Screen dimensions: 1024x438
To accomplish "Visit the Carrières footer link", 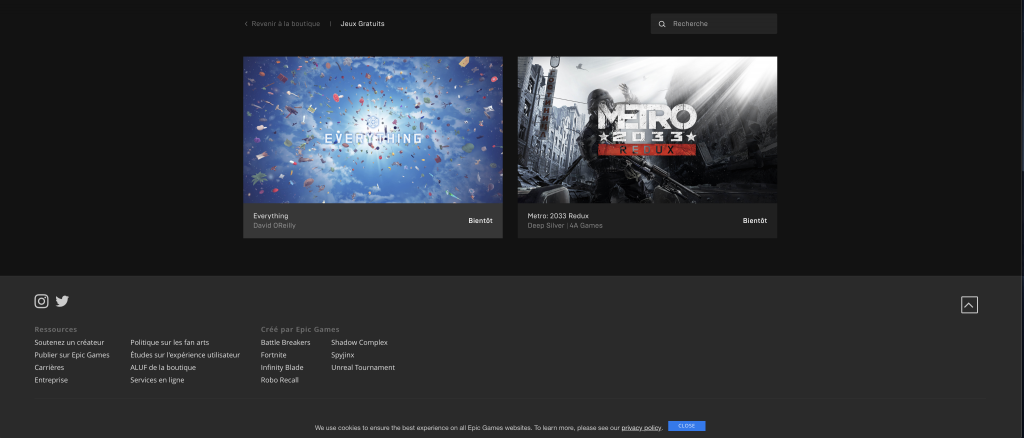I will [x=49, y=367].
